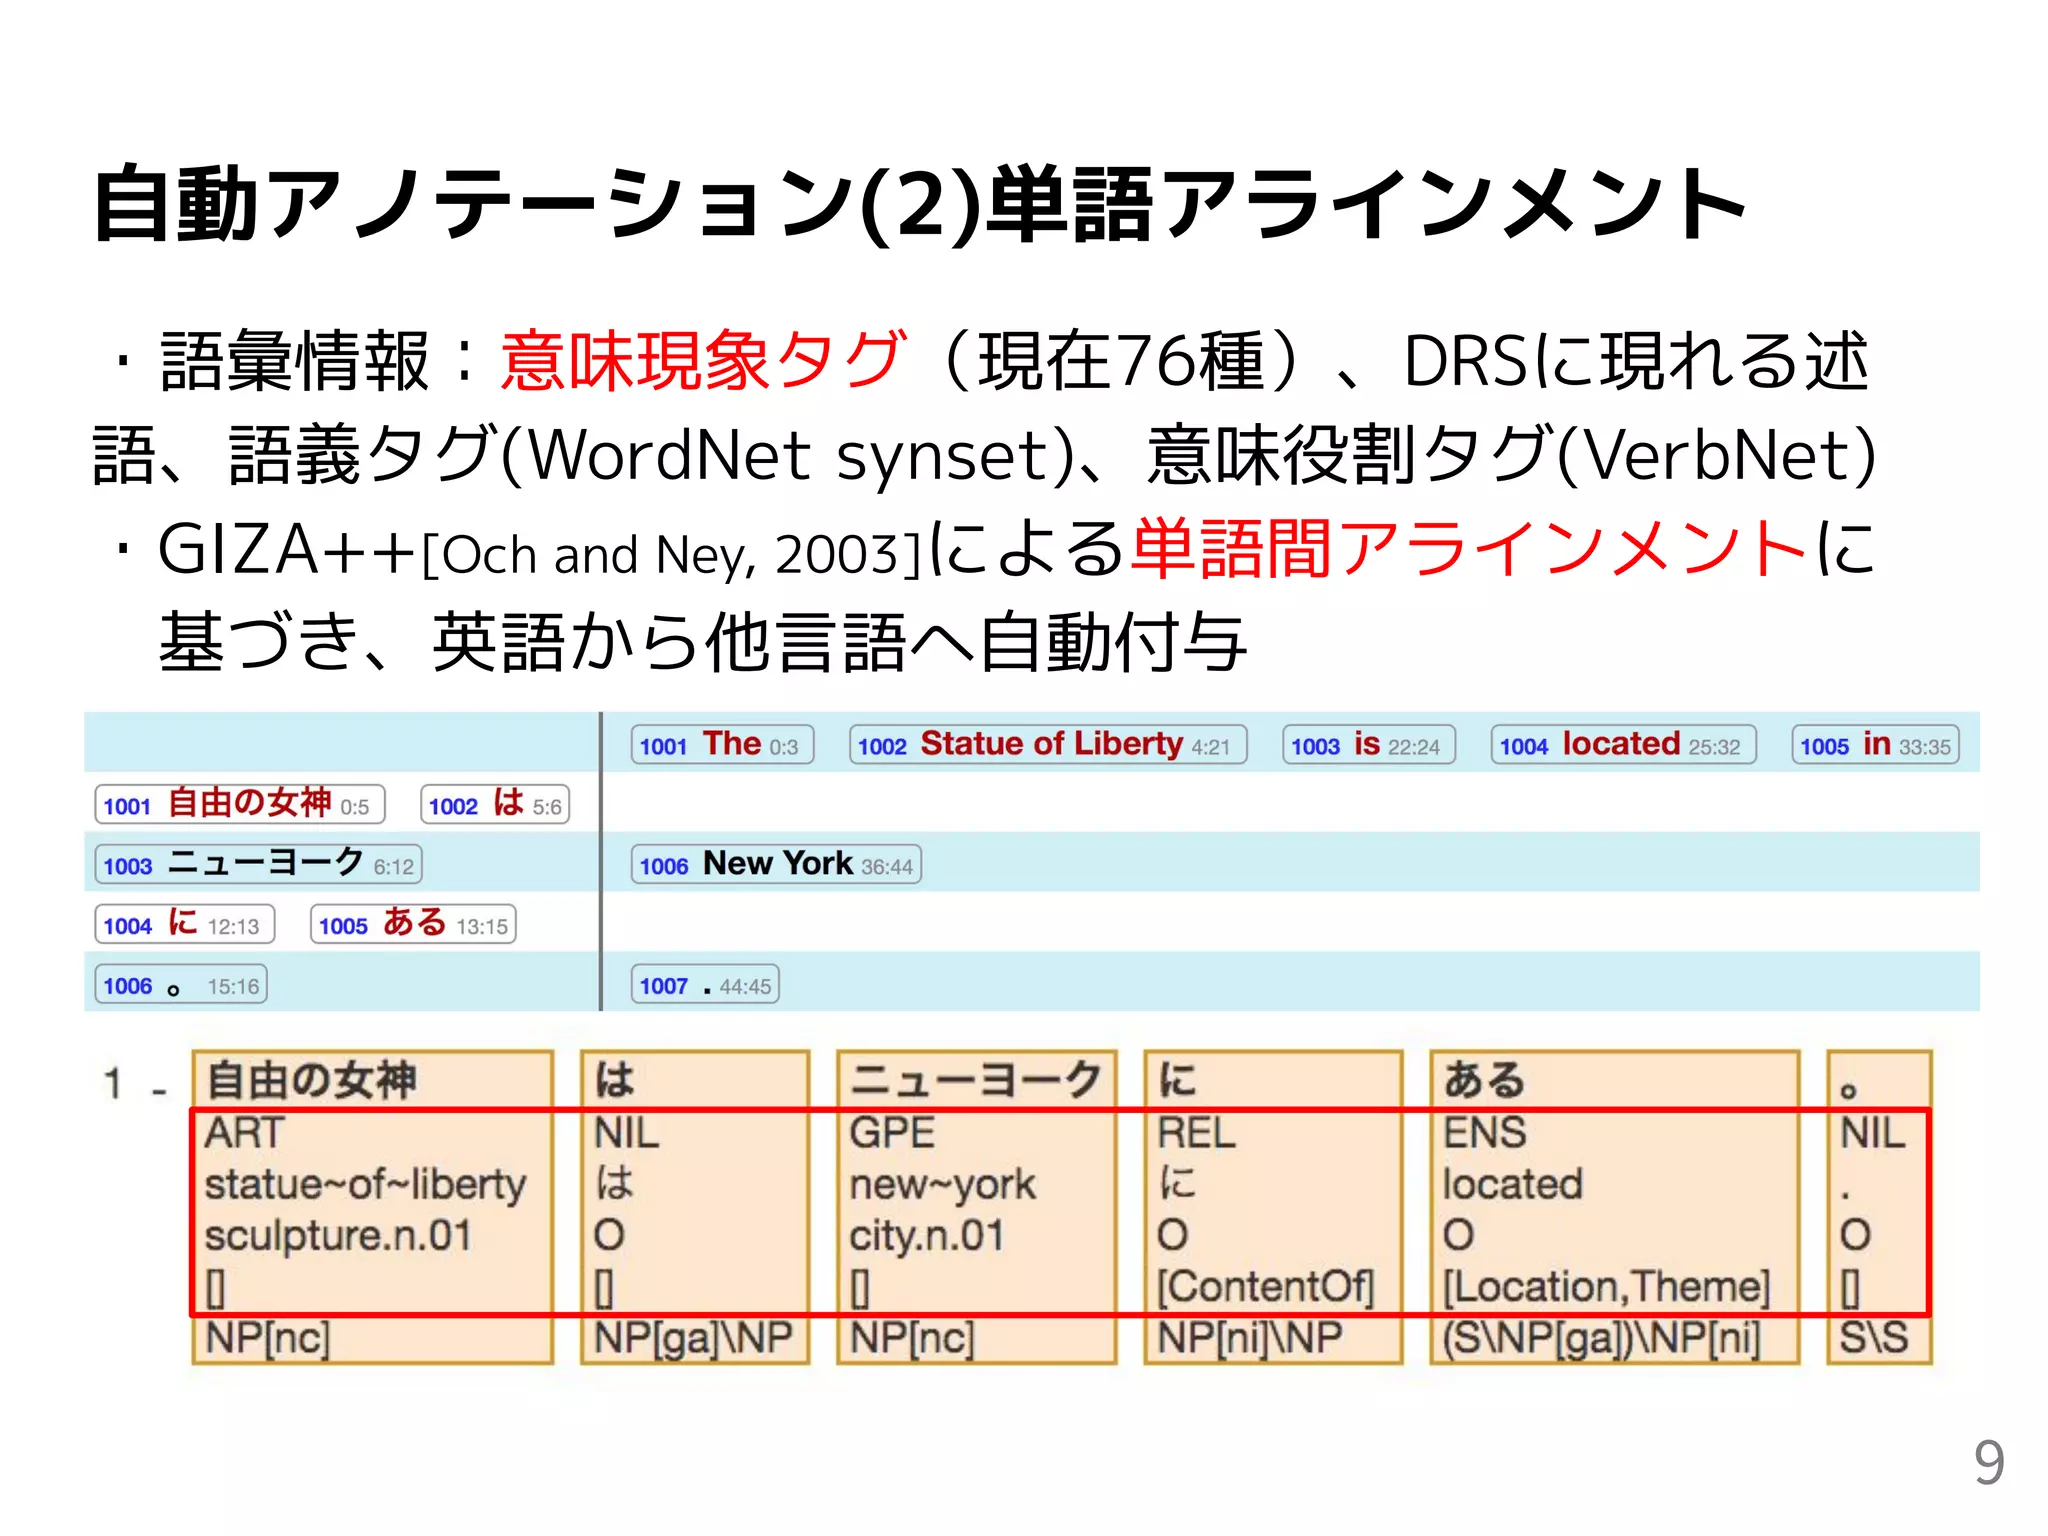Click the red text '単語間アラインメント'
Screen dimensions: 2048x1536
pos(1470,548)
